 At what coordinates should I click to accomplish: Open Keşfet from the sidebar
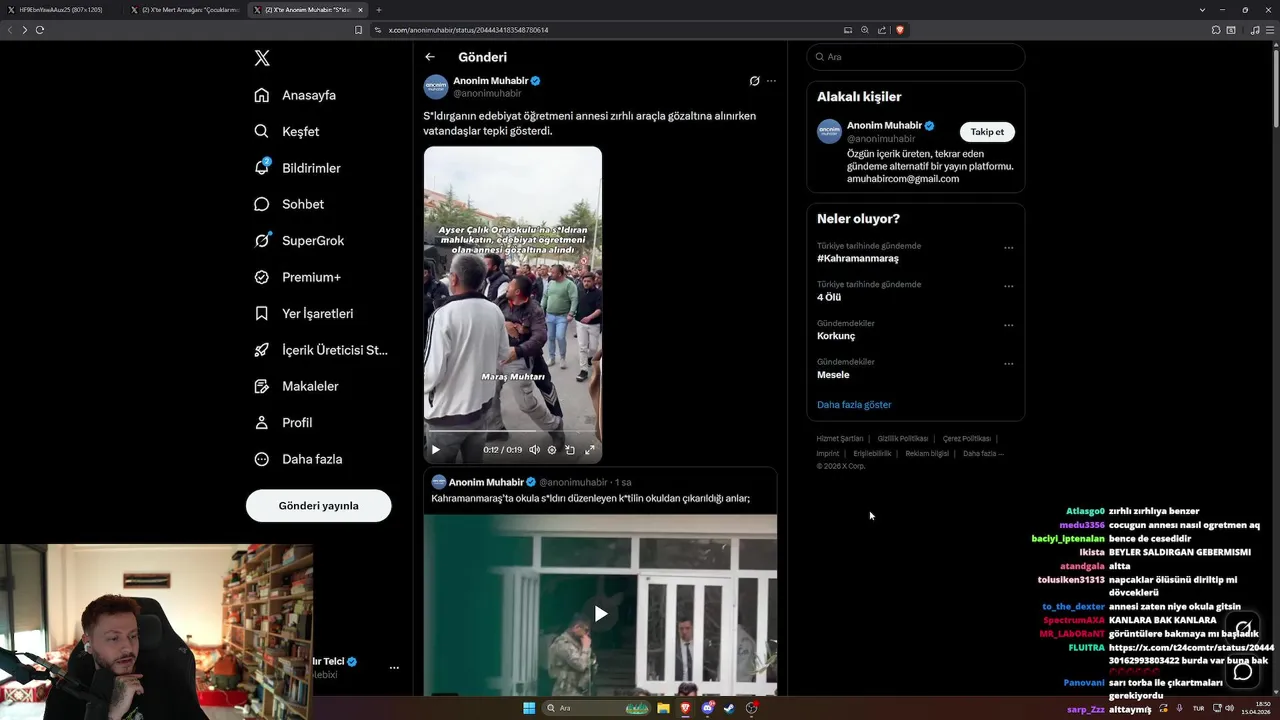(287, 131)
